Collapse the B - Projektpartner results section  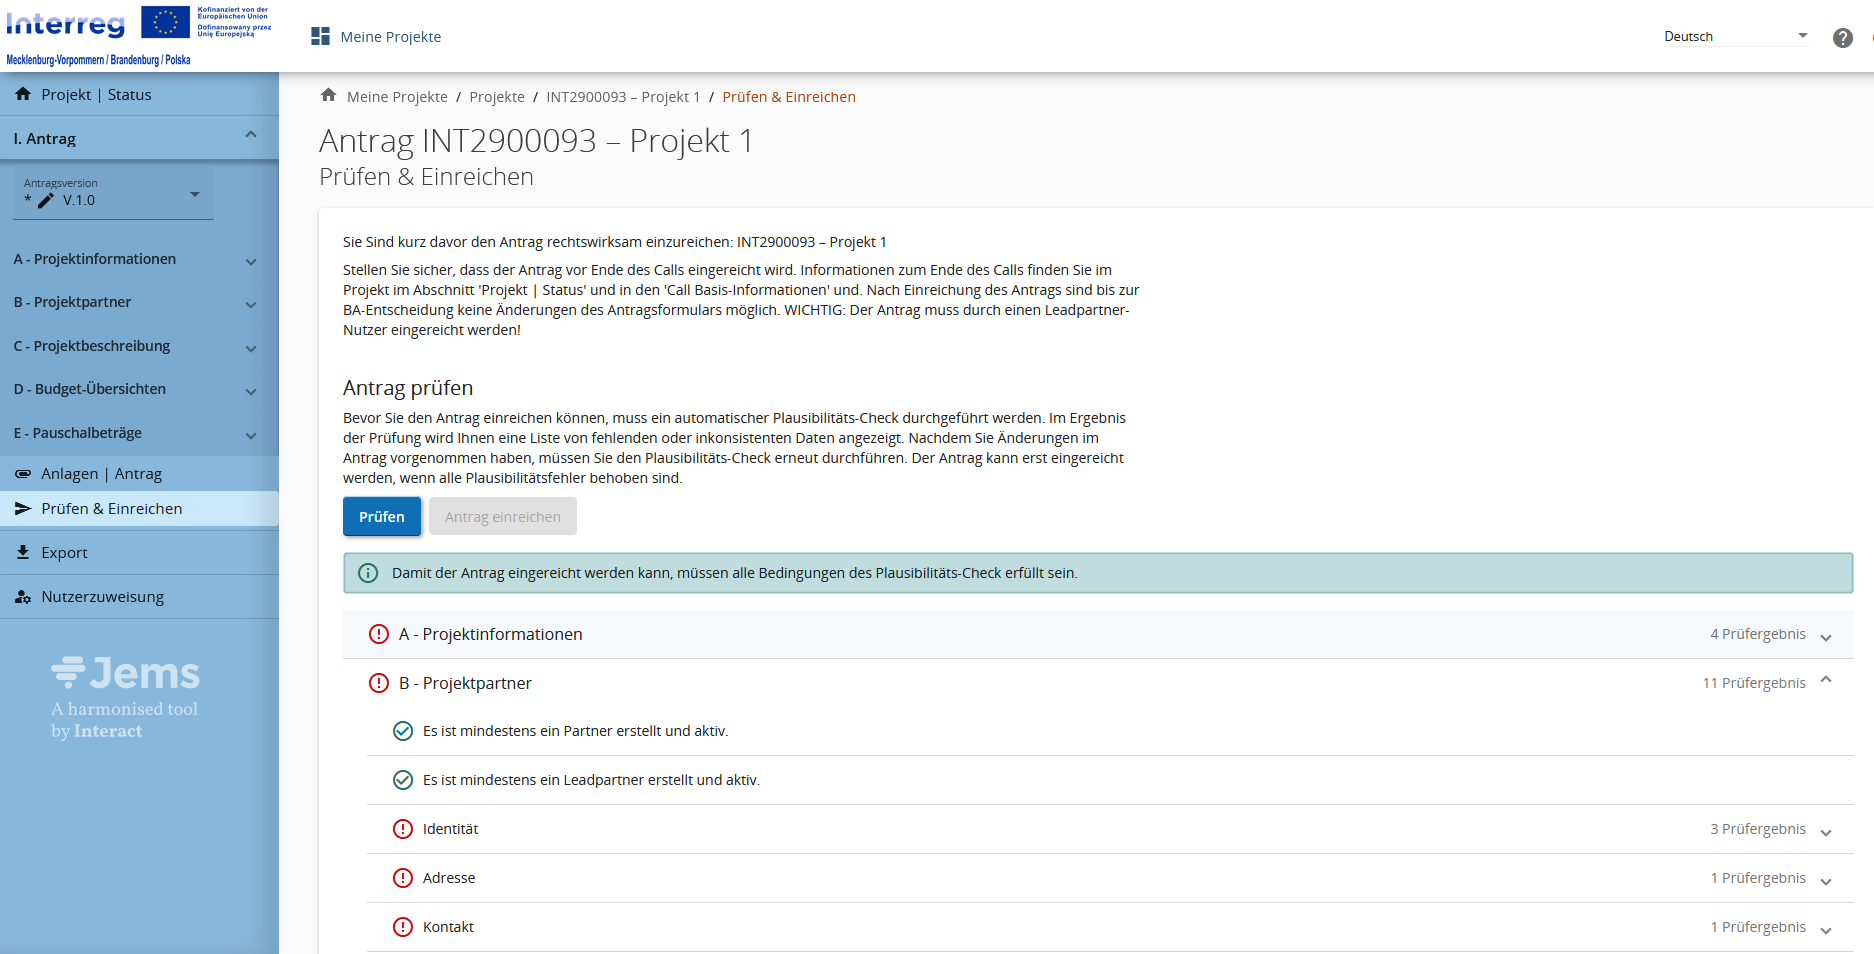pos(1825,682)
